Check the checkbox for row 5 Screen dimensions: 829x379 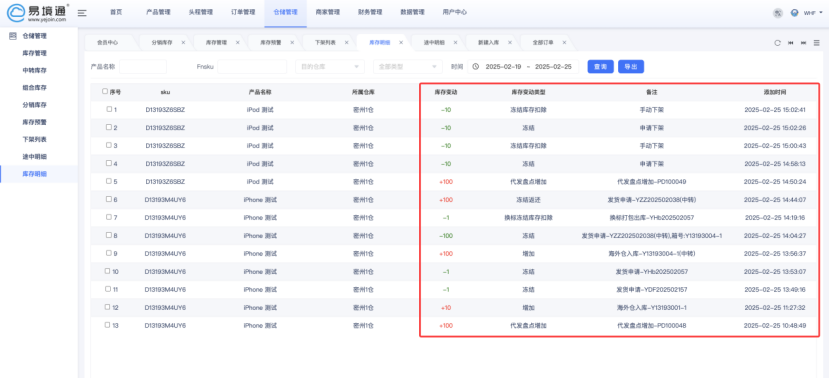[109, 181]
